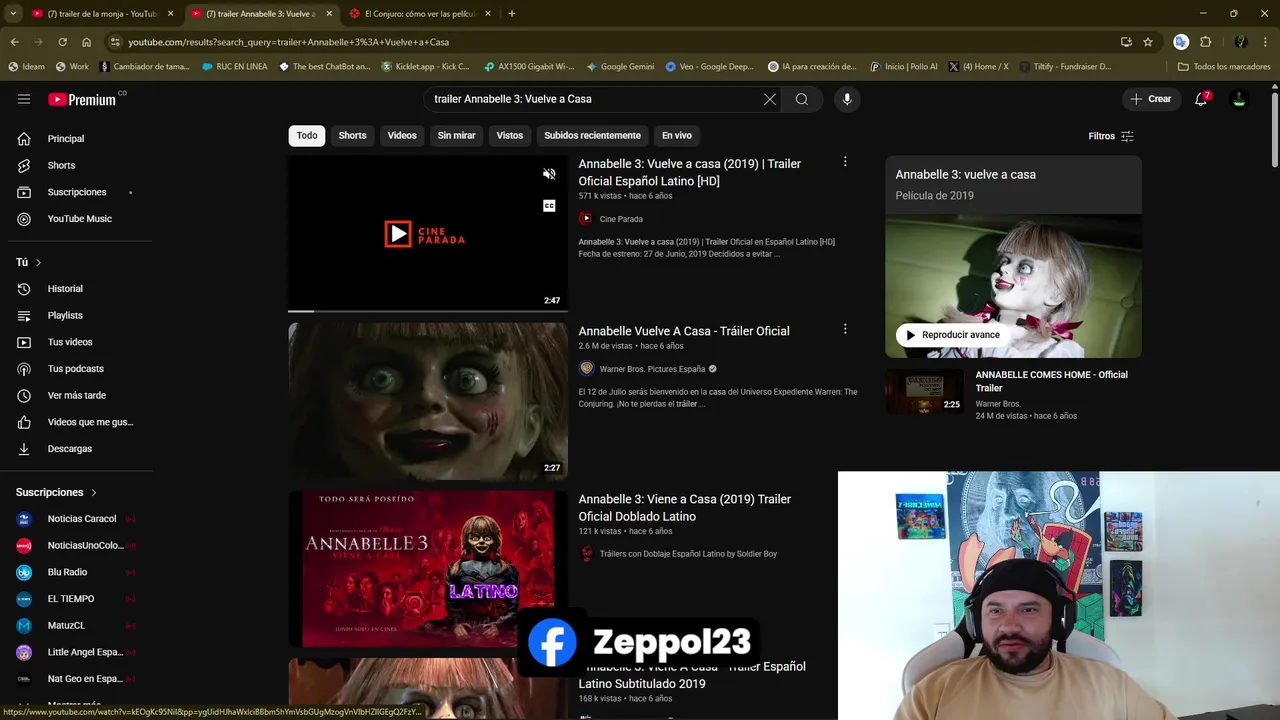Open Annabelle Vuelve A Casa doll thumbnail
The width and height of the screenshot is (1280, 720).
click(x=428, y=401)
